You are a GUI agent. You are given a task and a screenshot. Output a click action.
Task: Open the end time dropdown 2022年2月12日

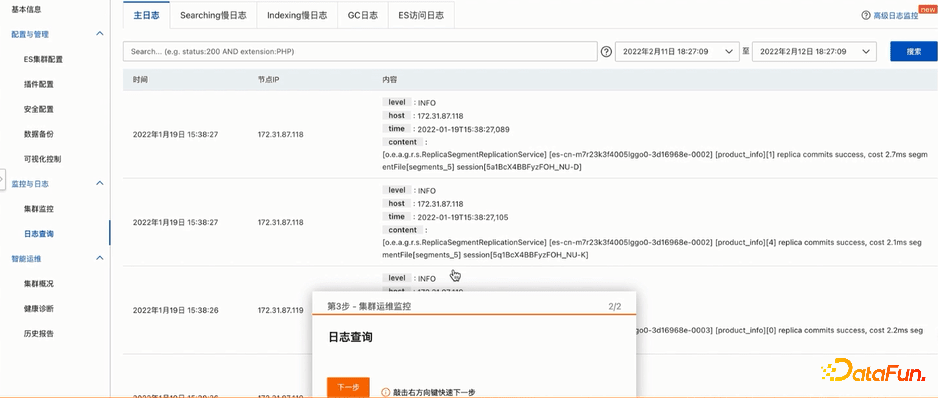[814, 51]
